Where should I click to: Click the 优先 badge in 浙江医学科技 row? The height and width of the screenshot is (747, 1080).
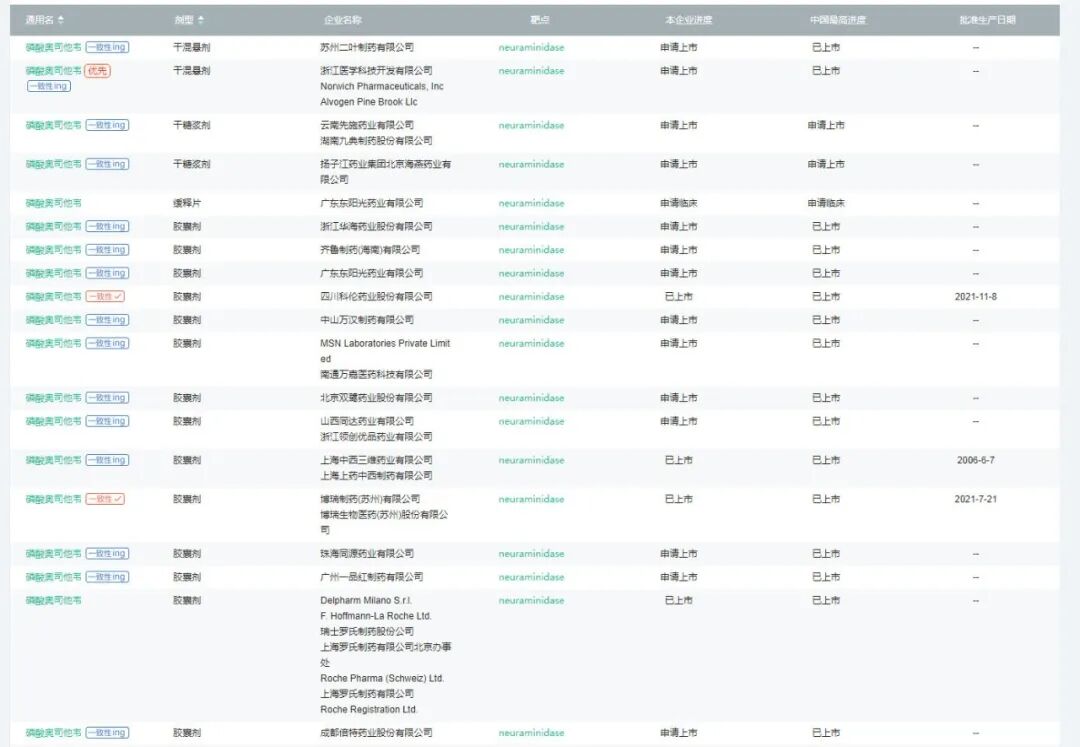pos(97,70)
